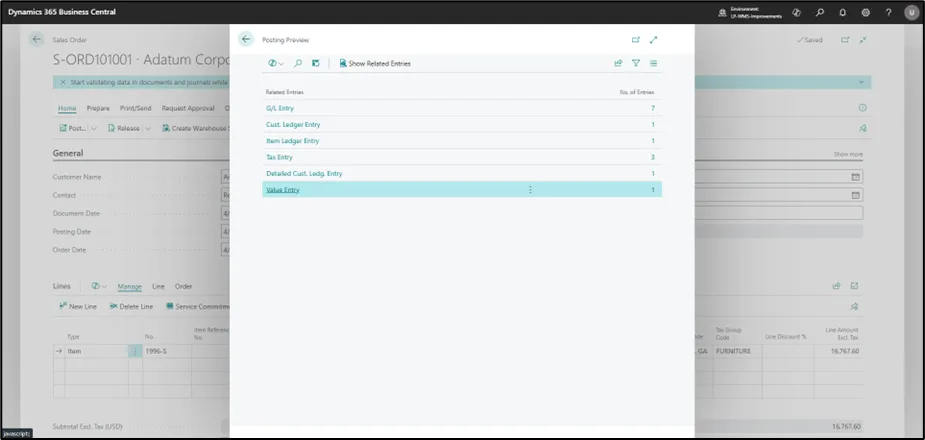Collapse the Sales Order page view icon
Screen dimensions: 925x440
(863, 40)
